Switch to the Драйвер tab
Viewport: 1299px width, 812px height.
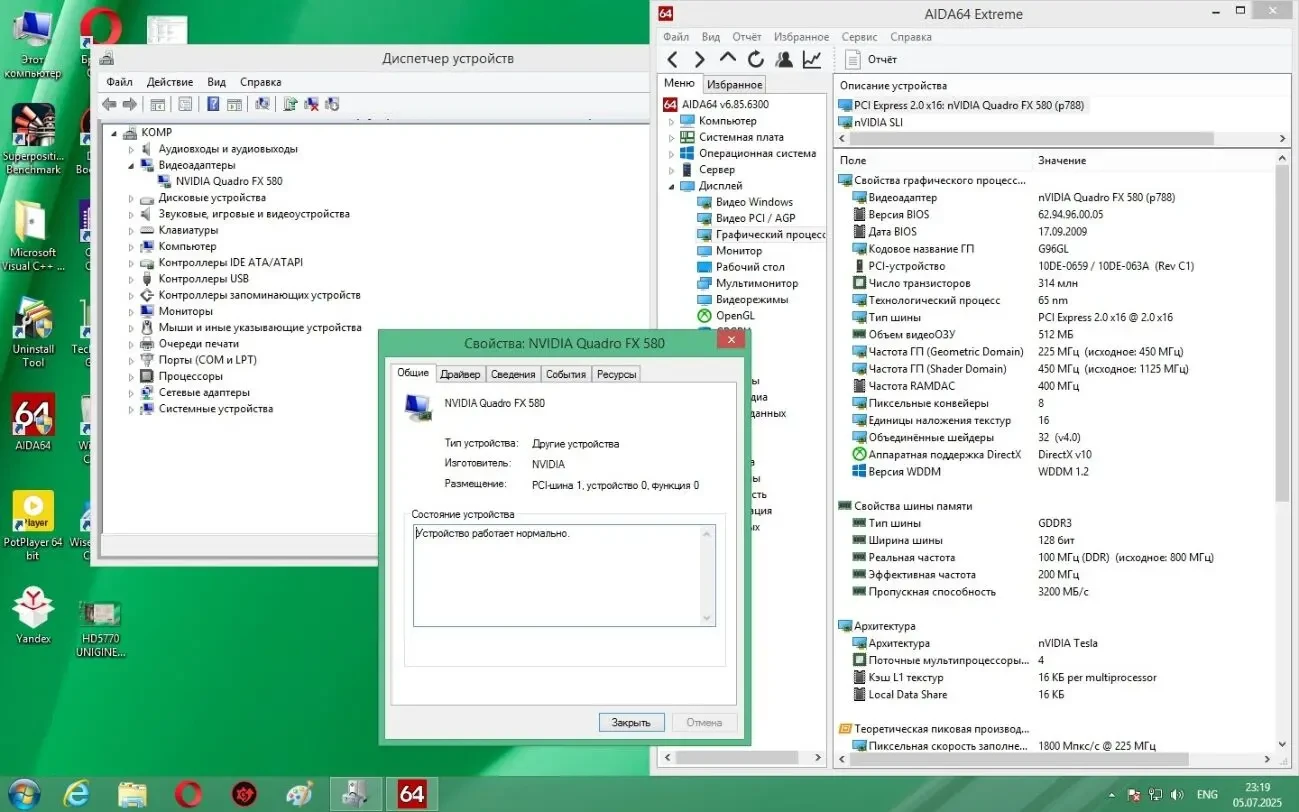click(x=460, y=374)
